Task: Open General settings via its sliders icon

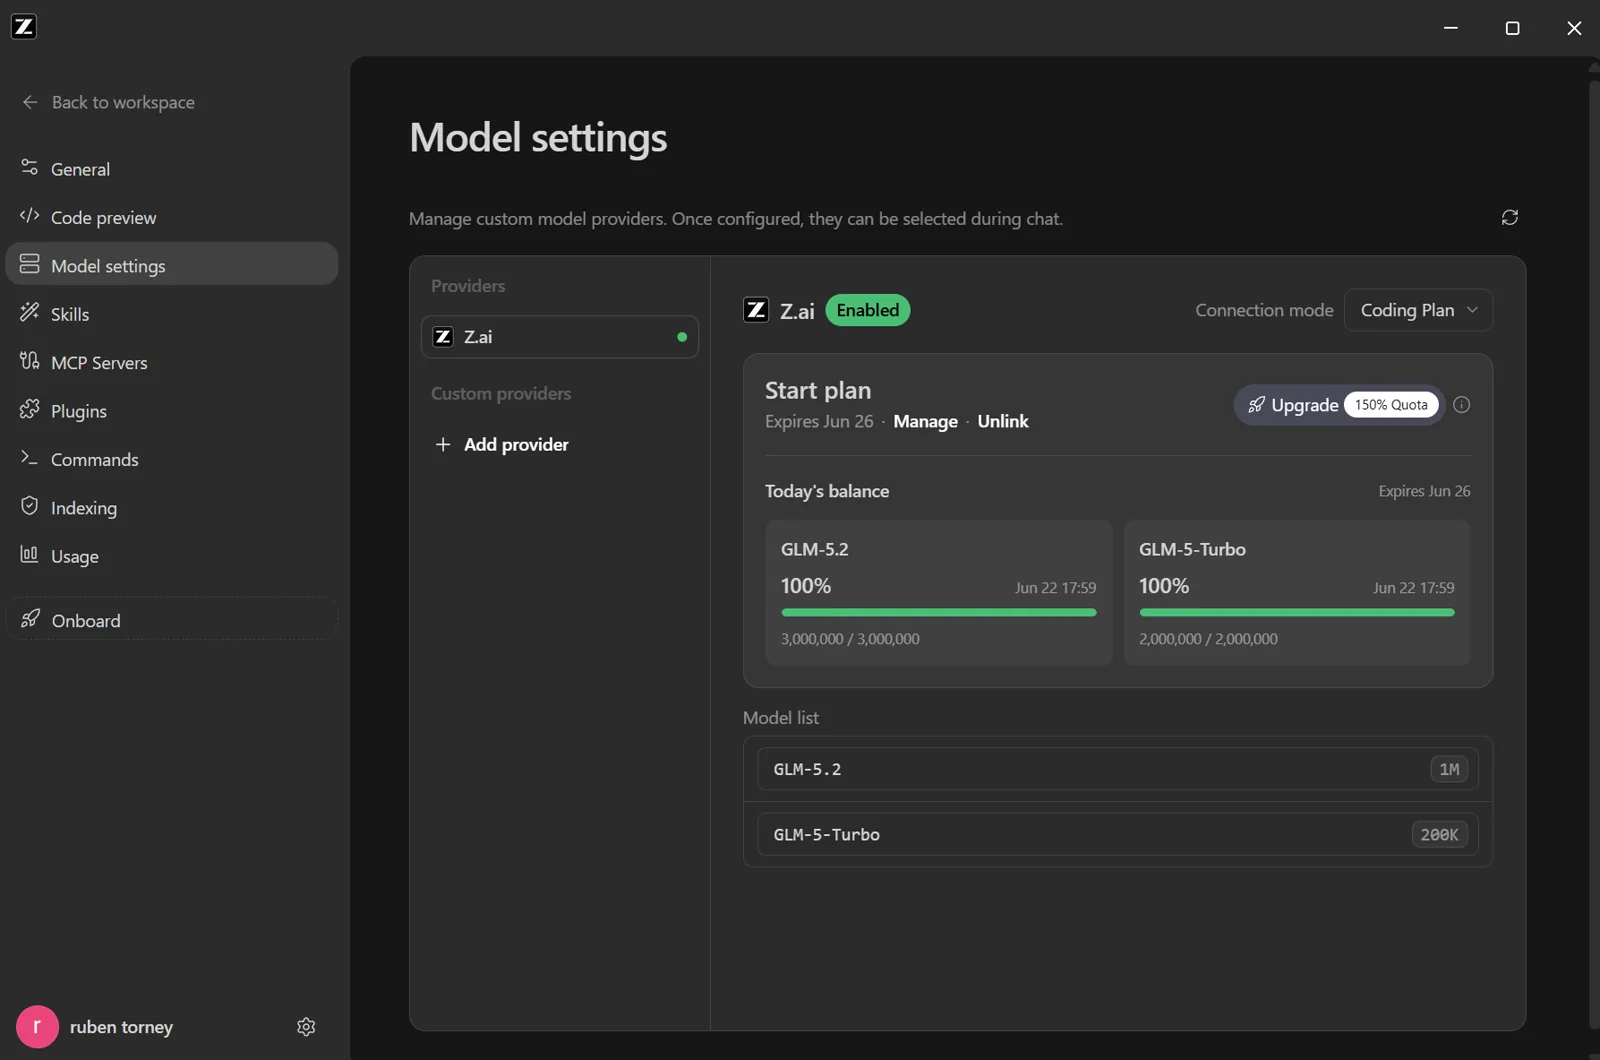Action: pos(30,168)
